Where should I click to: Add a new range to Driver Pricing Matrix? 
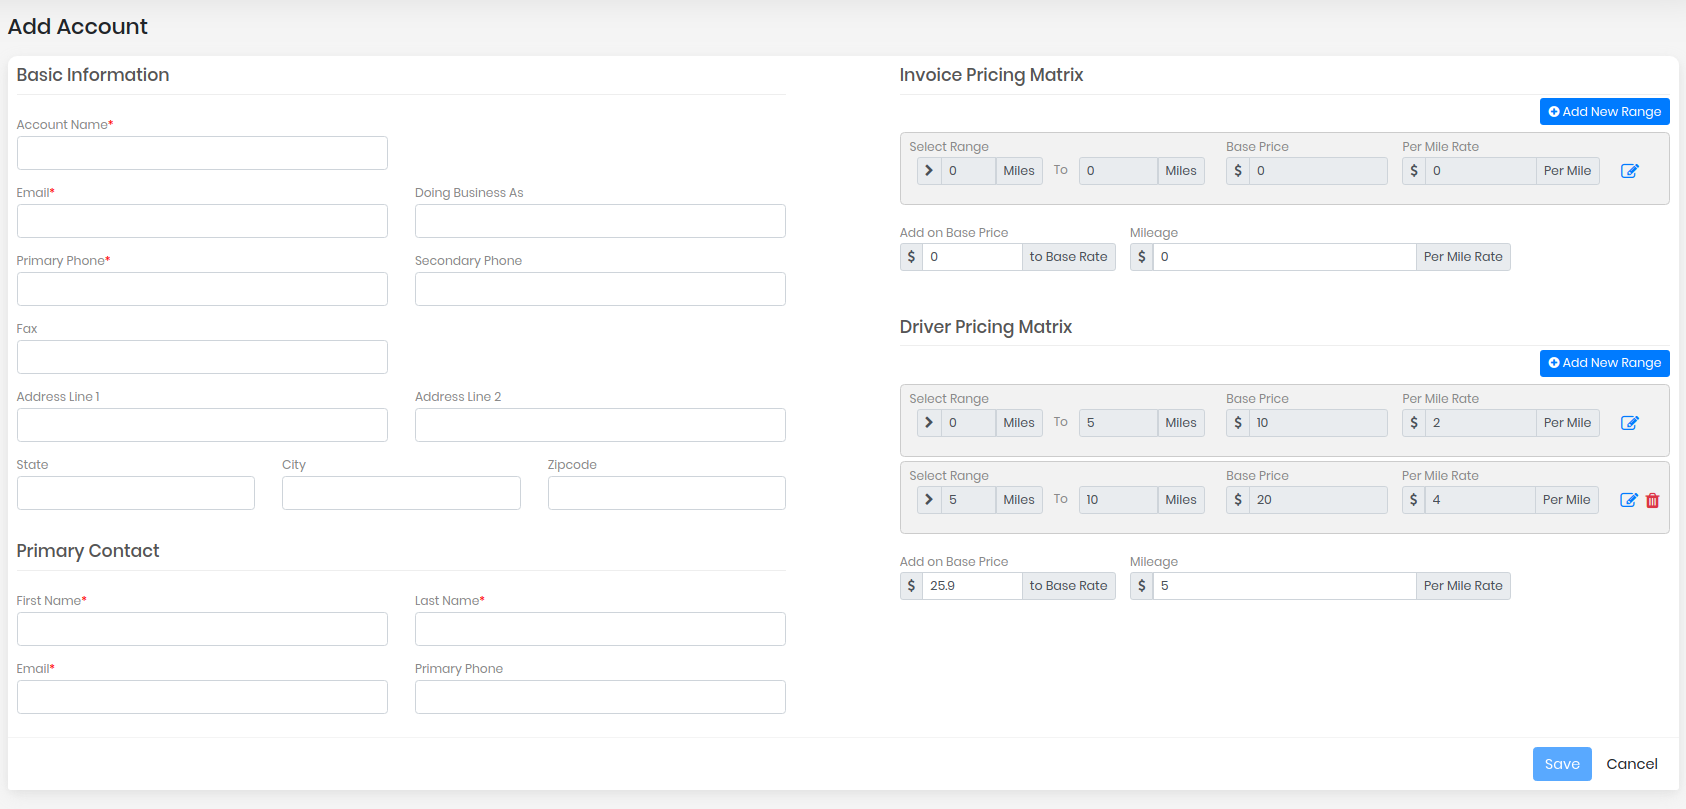click(1605, 363)
